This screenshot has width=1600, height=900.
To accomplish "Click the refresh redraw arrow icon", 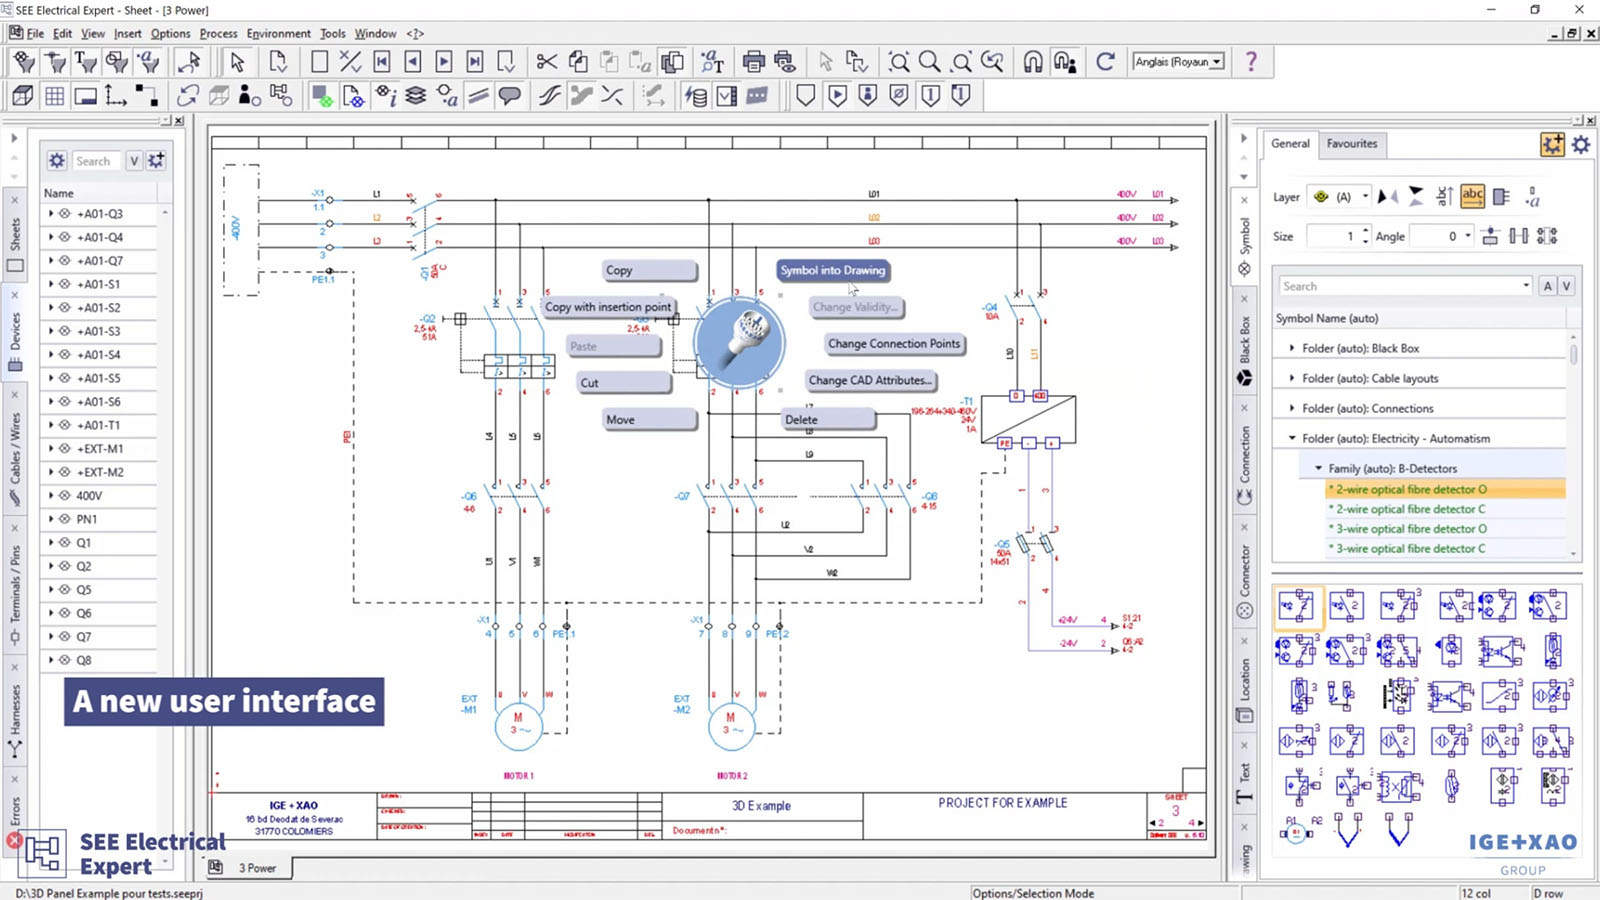I will 1105,62.
